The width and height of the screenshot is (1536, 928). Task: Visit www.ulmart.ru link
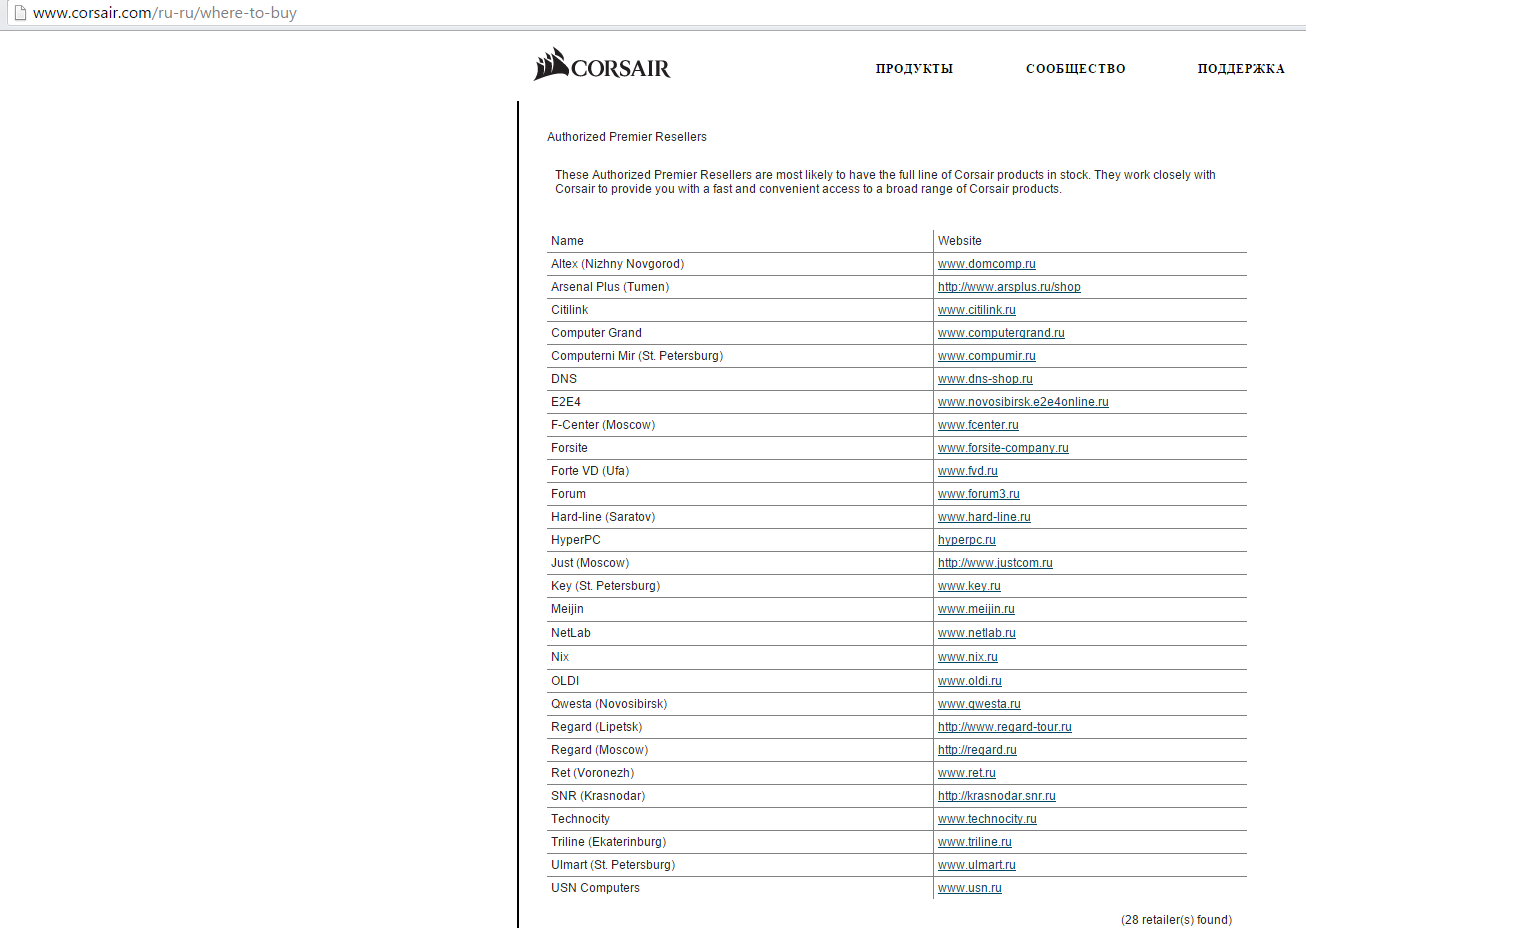977,865
